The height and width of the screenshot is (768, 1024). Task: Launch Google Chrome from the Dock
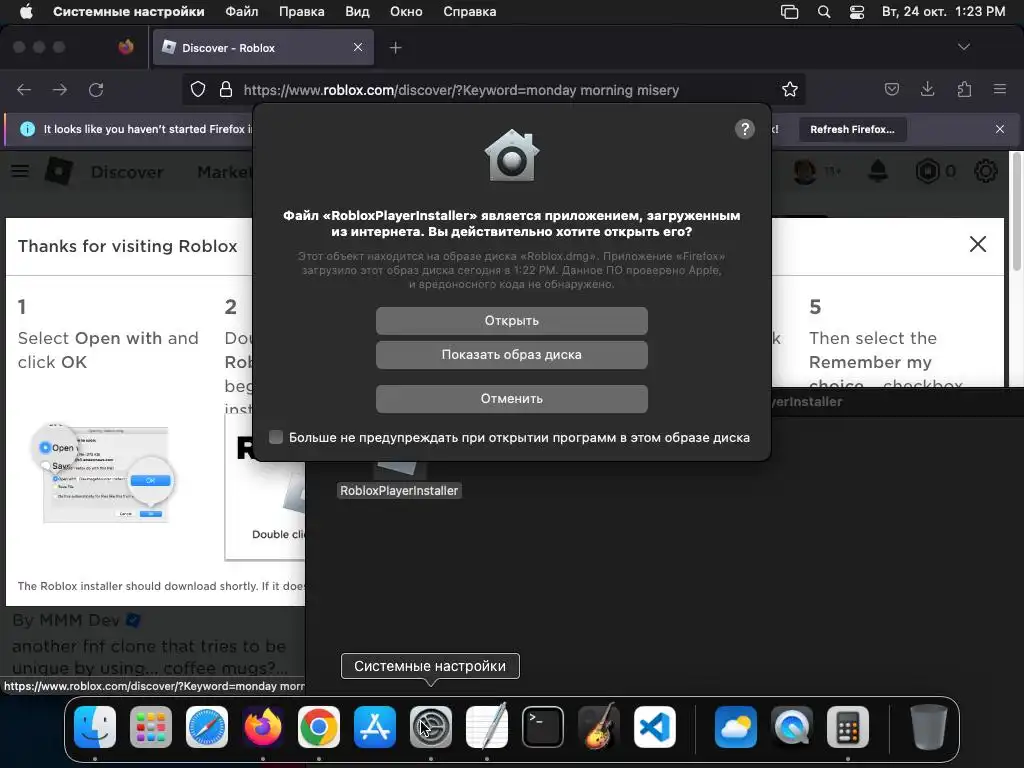click(x=319, y=727)
